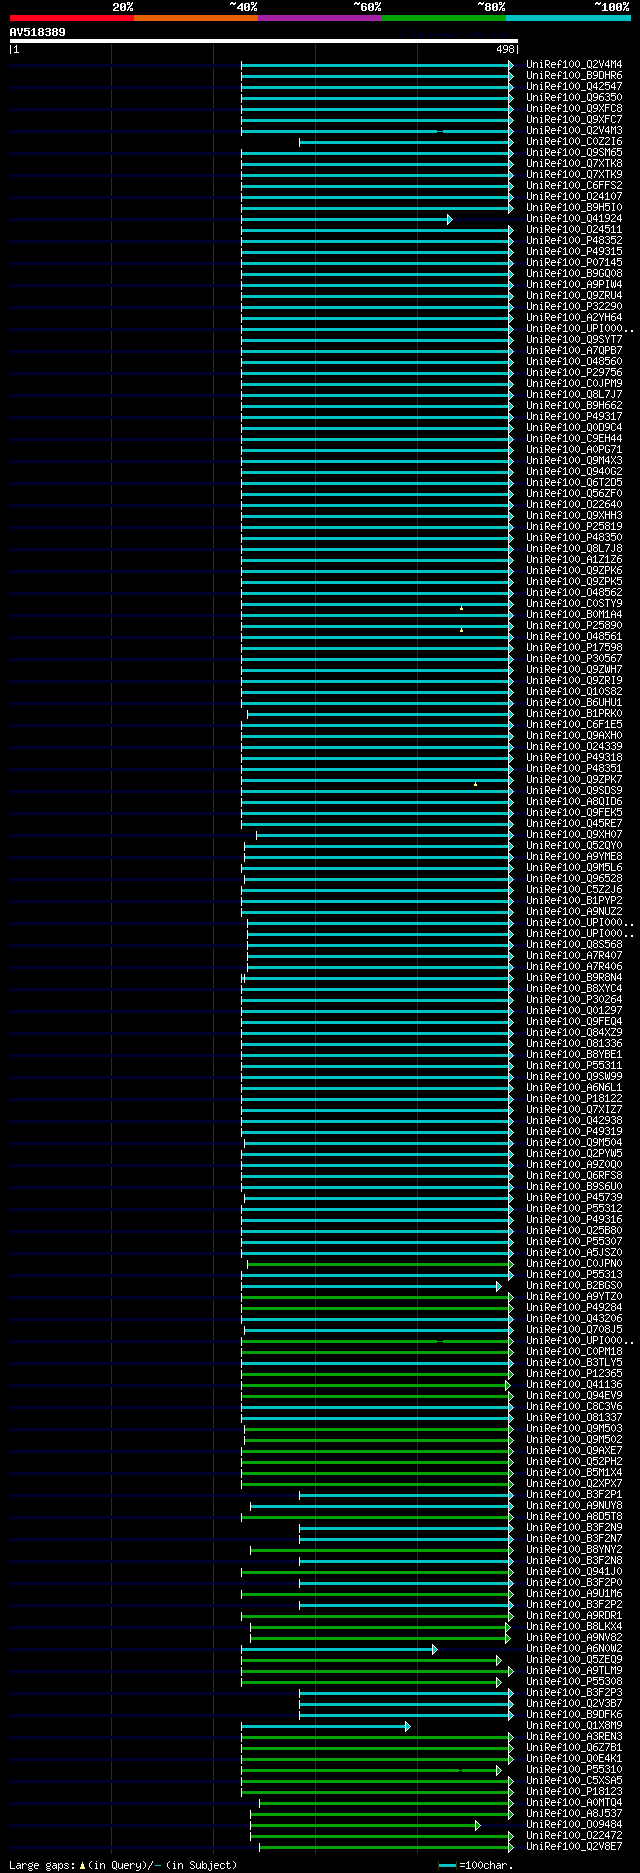Click the short alignment bar for UniRef100_A6N0W2
640x1873 pixels.
coord(339,1649)
